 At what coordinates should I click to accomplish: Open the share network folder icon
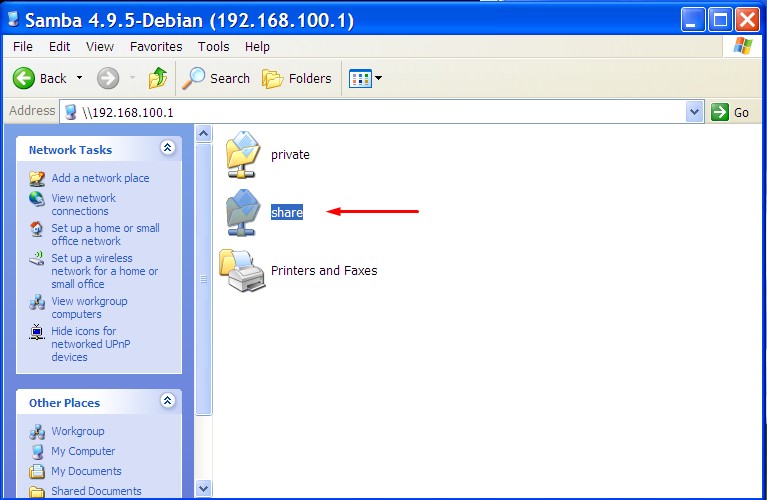tap(243, 211)
